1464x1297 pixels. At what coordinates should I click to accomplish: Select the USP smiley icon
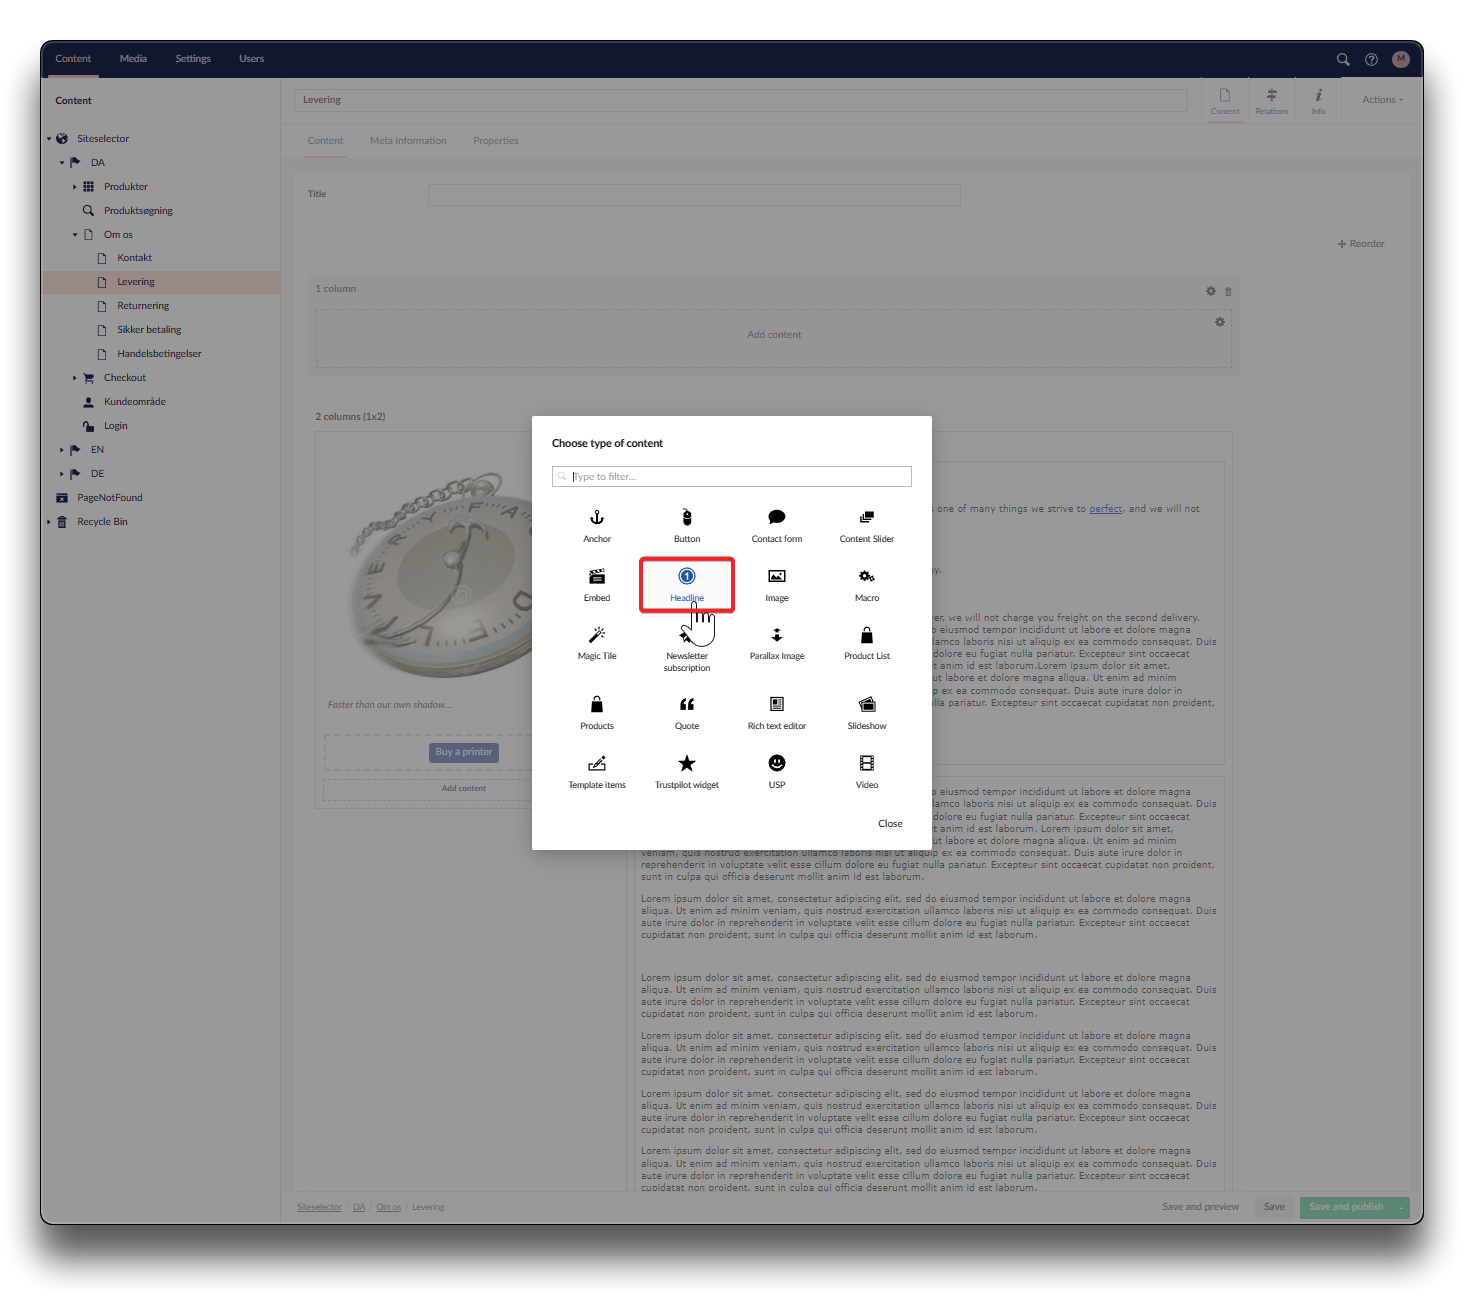point(777,763)
